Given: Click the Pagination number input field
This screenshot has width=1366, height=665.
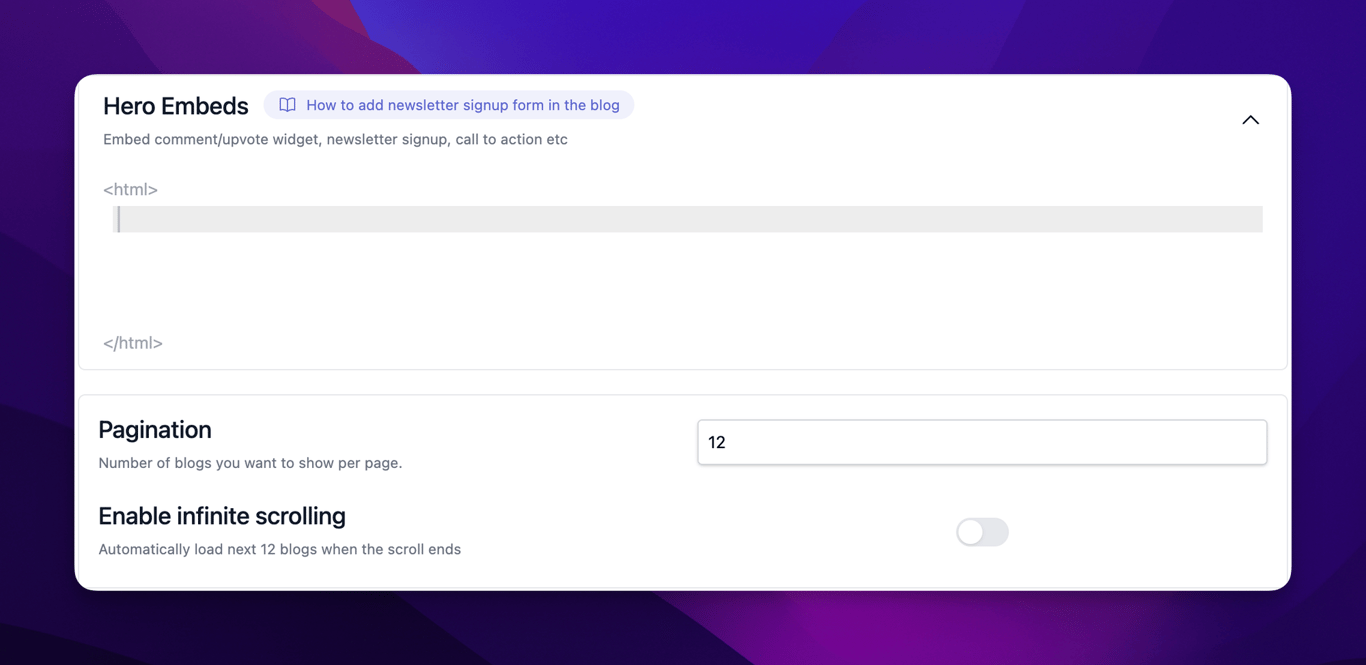Looking at the screenshot, I should (x=981, y=442).
